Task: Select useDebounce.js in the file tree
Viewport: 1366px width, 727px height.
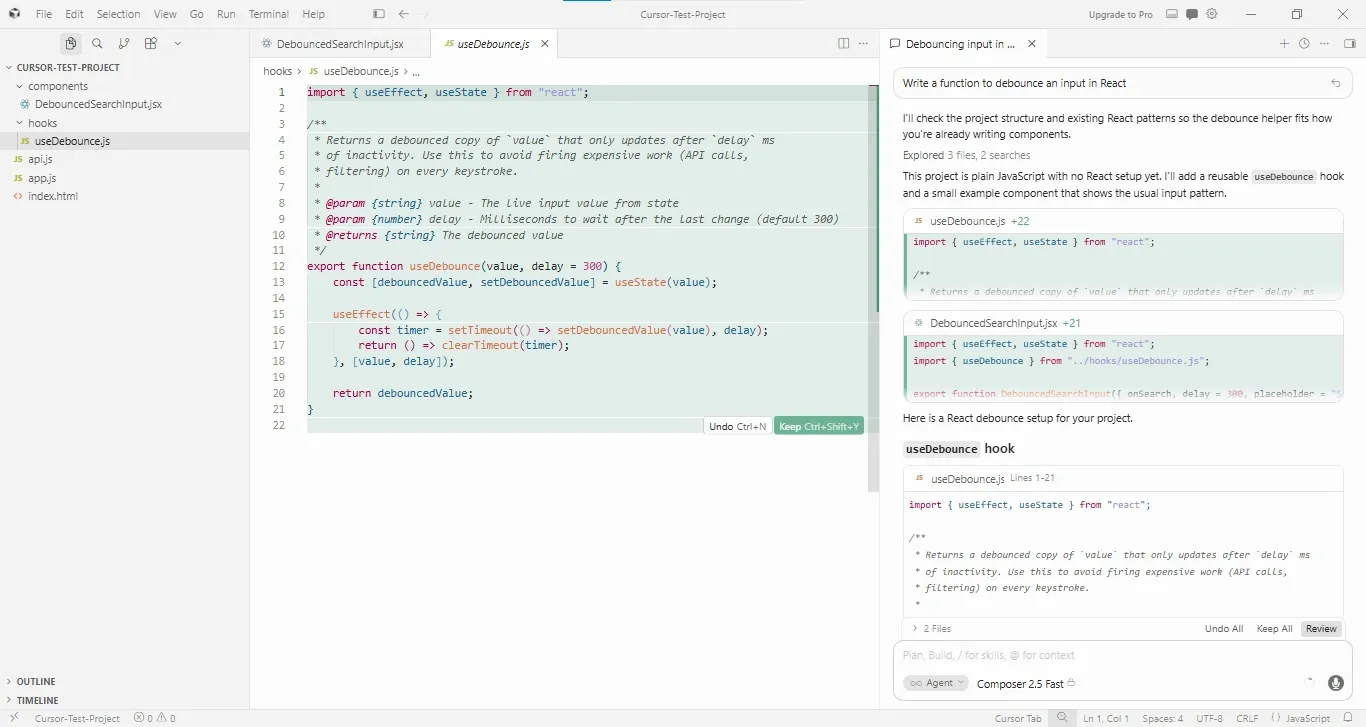Action: tap(72, 141)
